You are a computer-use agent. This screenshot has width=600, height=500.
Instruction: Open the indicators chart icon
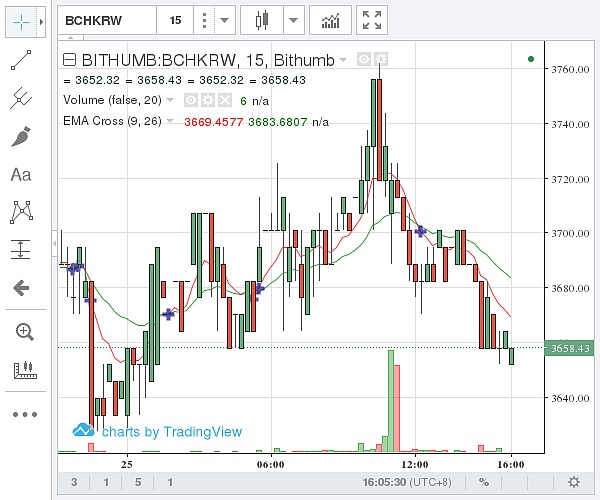[330, 20]
